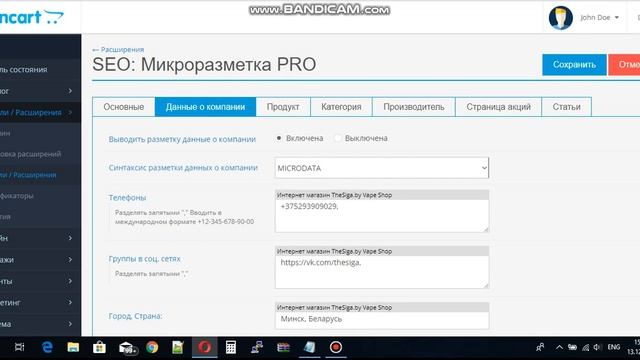Image resolution: width=640 pixels, height=360 pixels.
Task: Open the MICRODATA syntax dropdown
Action: pyautogui.click(x=382, y=168)
